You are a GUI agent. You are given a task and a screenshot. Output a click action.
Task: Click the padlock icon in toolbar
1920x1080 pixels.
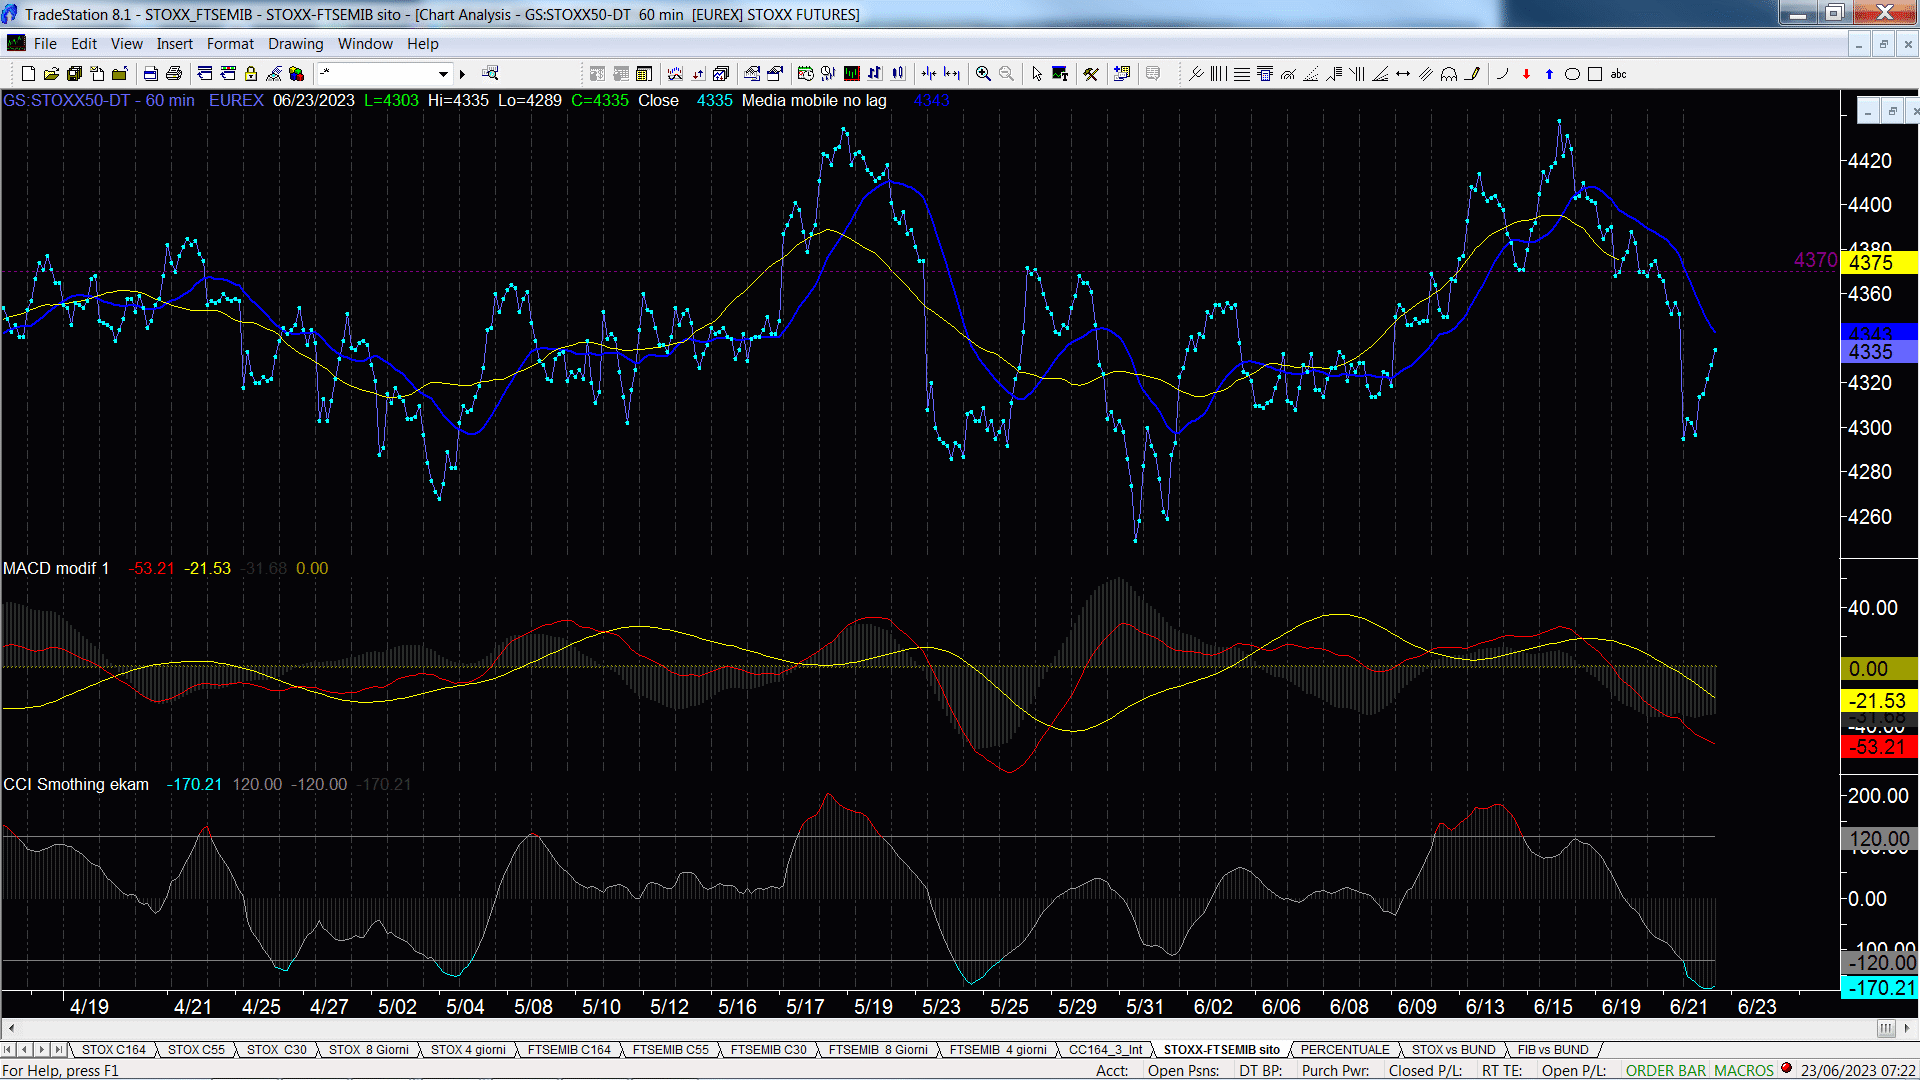tap(251, 74)
